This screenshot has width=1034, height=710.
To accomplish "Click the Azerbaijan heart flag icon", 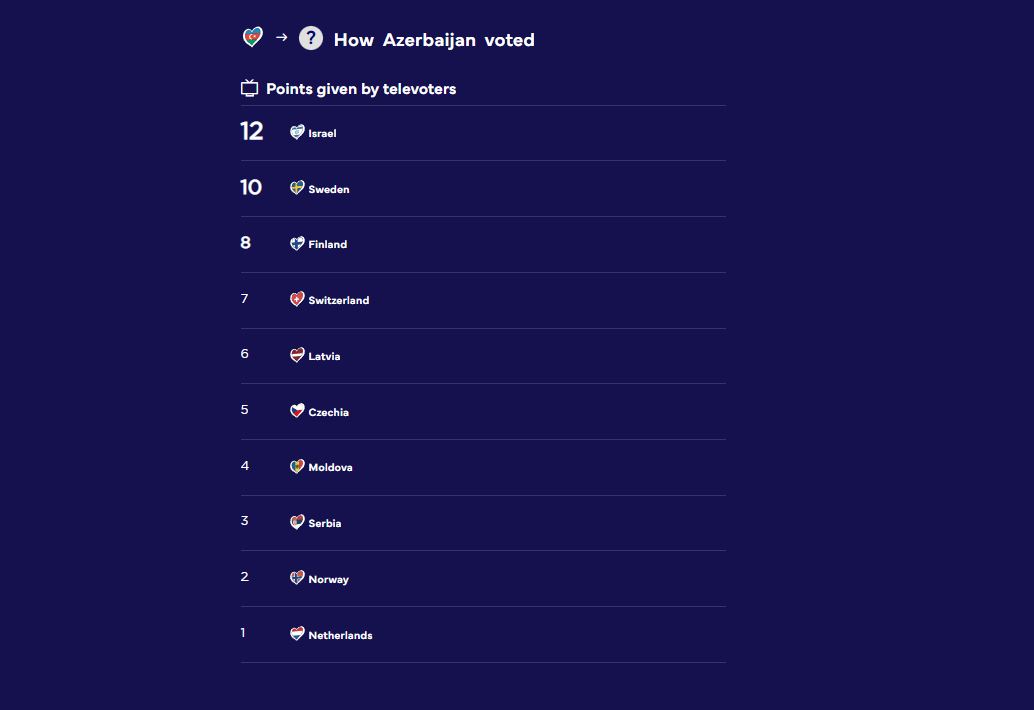I will (x=253, y=38).
